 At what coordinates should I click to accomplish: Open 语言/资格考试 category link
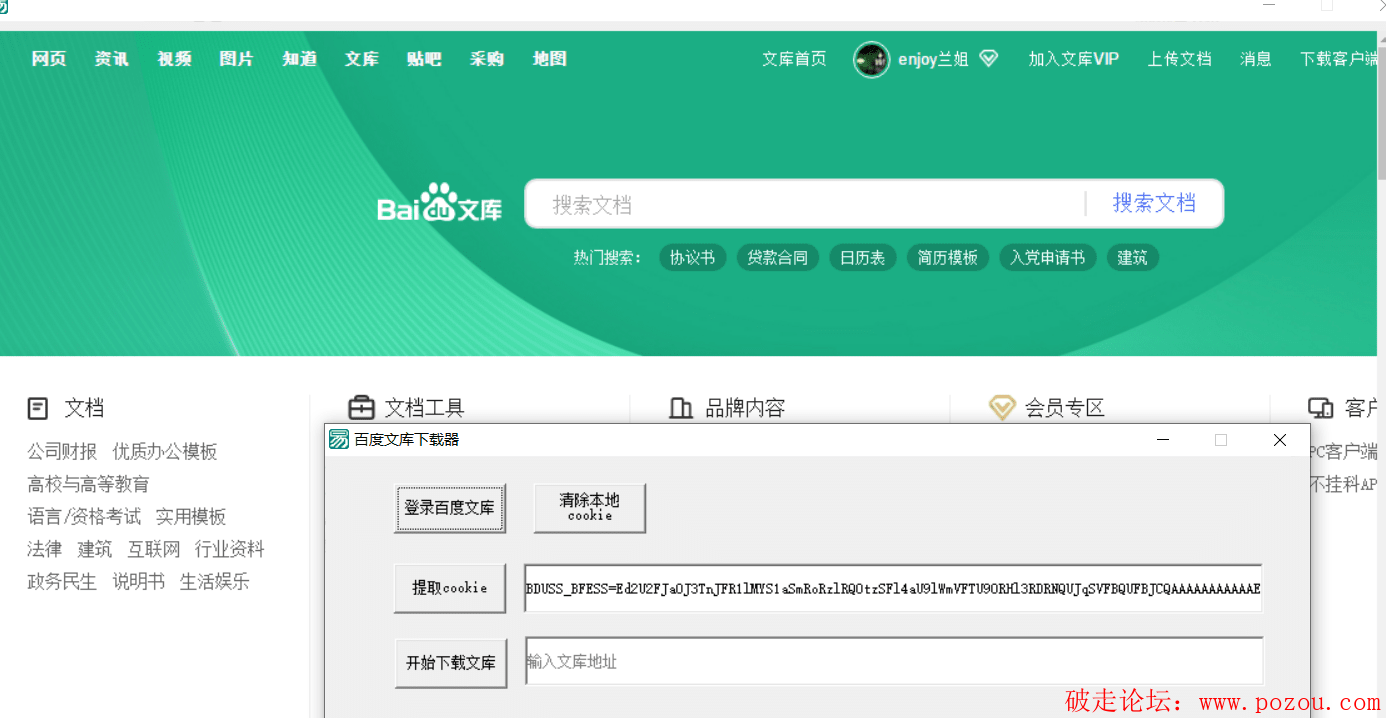point(84,517)
